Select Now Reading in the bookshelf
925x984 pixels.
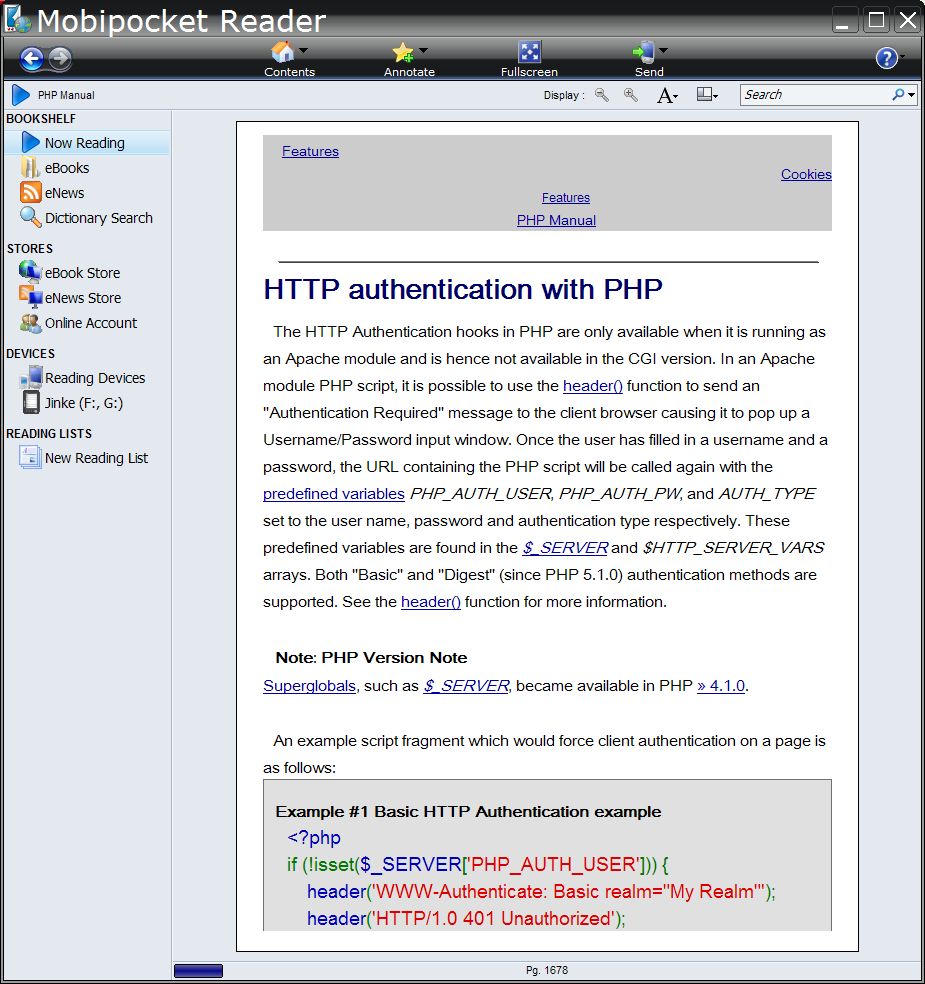[87, 143]
